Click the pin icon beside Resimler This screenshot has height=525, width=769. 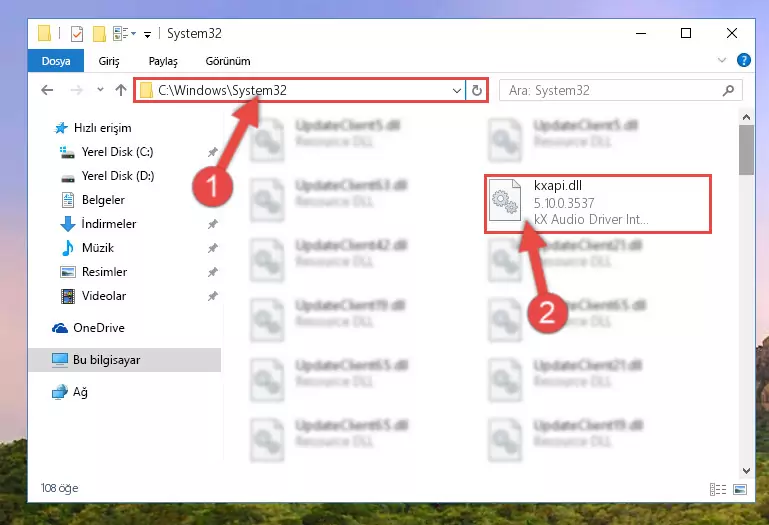click(212, 272)
